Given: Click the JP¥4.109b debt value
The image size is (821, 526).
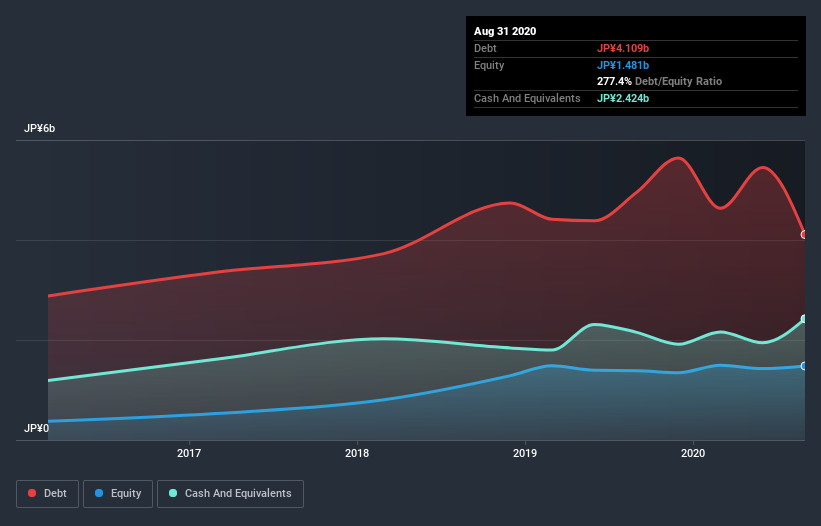Looking at the screenshot, I should (623, 48).
